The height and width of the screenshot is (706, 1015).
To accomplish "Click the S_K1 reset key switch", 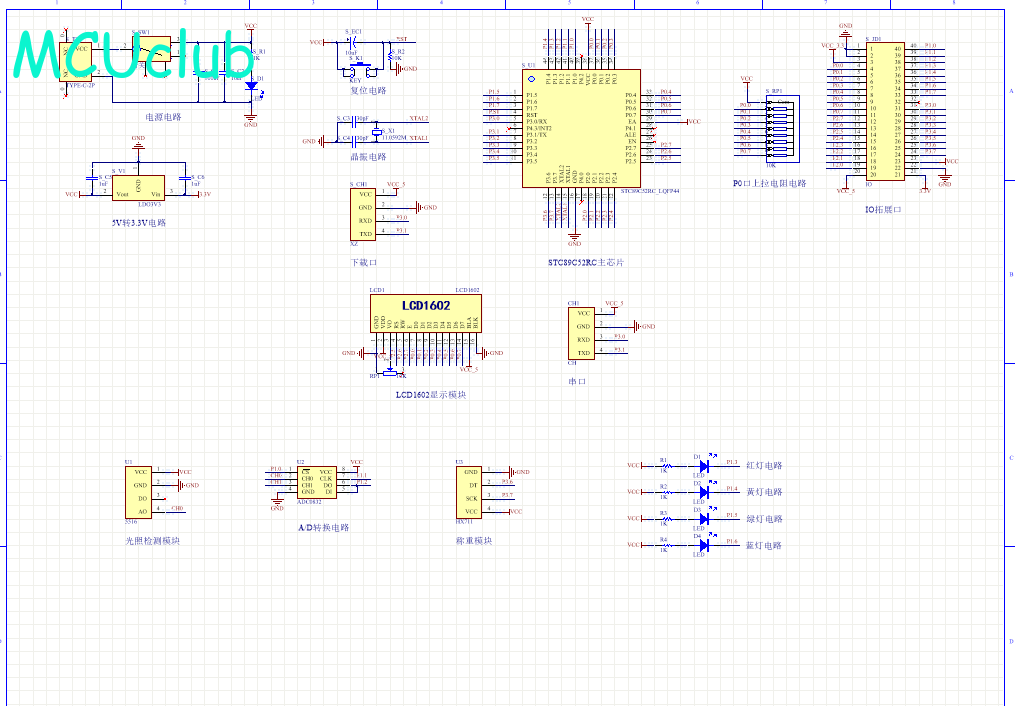I will [358, 69].
